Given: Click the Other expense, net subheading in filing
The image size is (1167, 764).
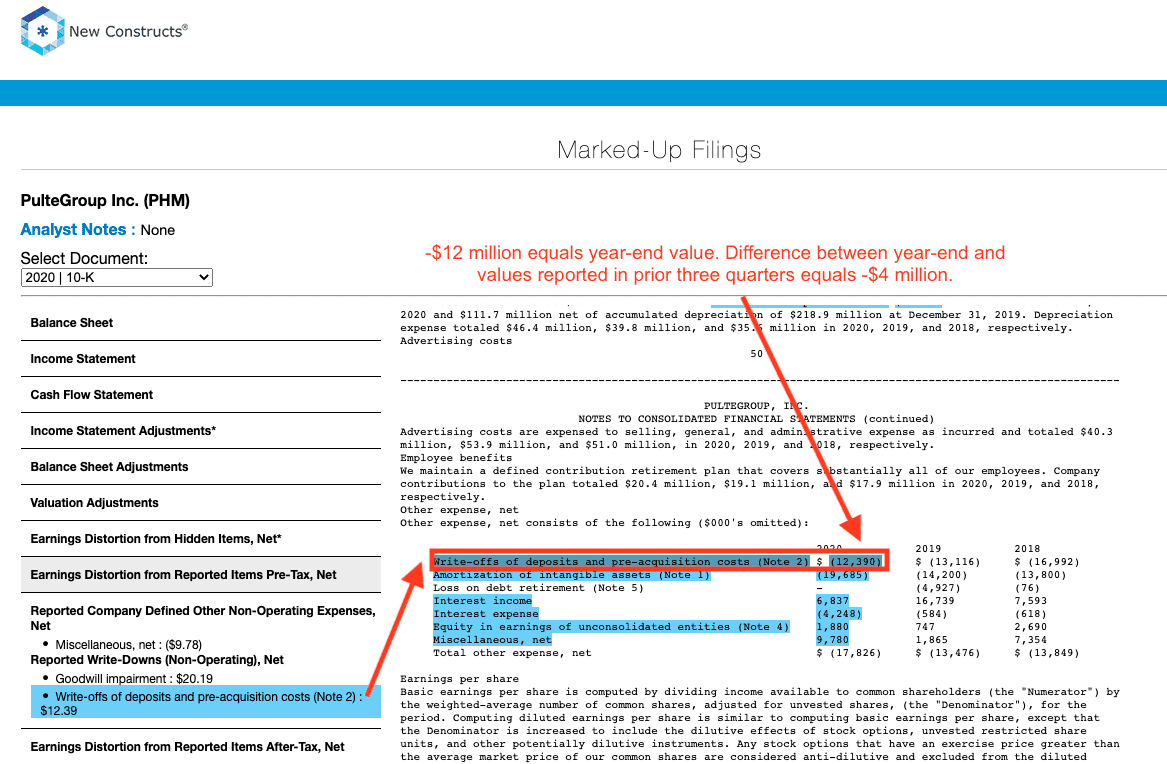Looking at the screenshot, I should [x=459, y=510].
